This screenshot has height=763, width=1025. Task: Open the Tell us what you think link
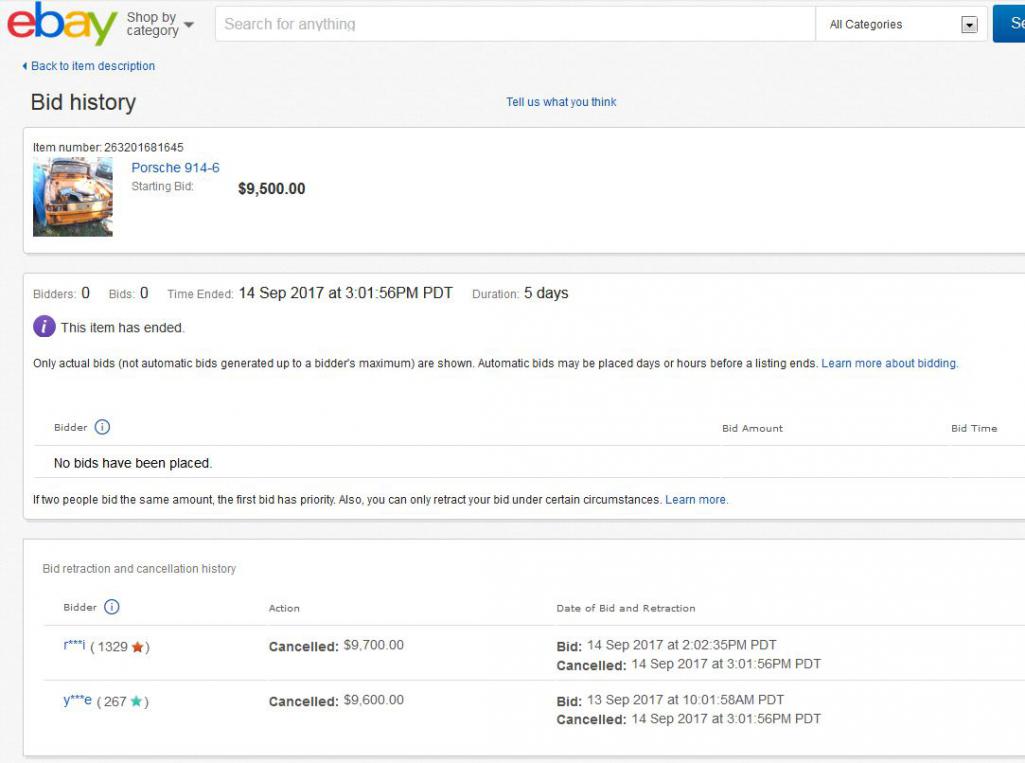click(x=561, y=102)
